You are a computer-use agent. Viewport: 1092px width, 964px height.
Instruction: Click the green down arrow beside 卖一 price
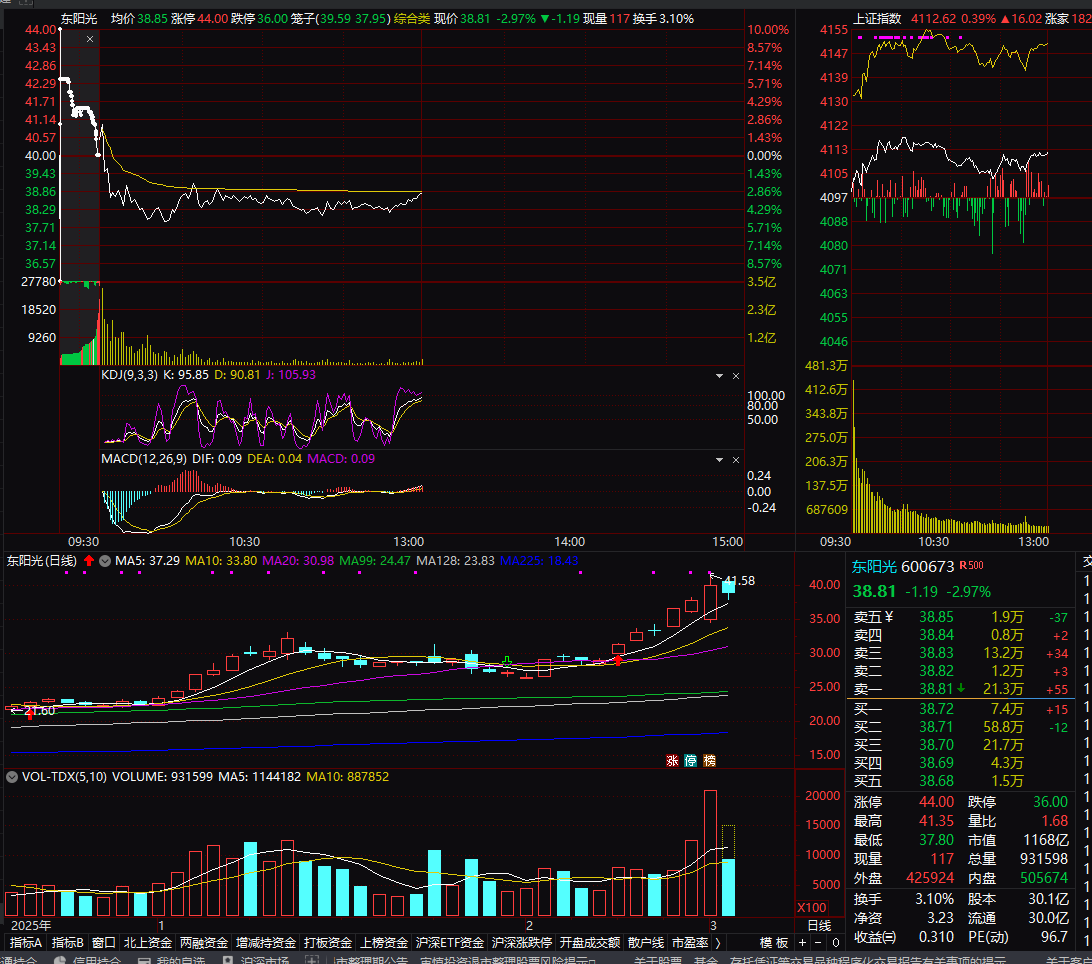961,688
